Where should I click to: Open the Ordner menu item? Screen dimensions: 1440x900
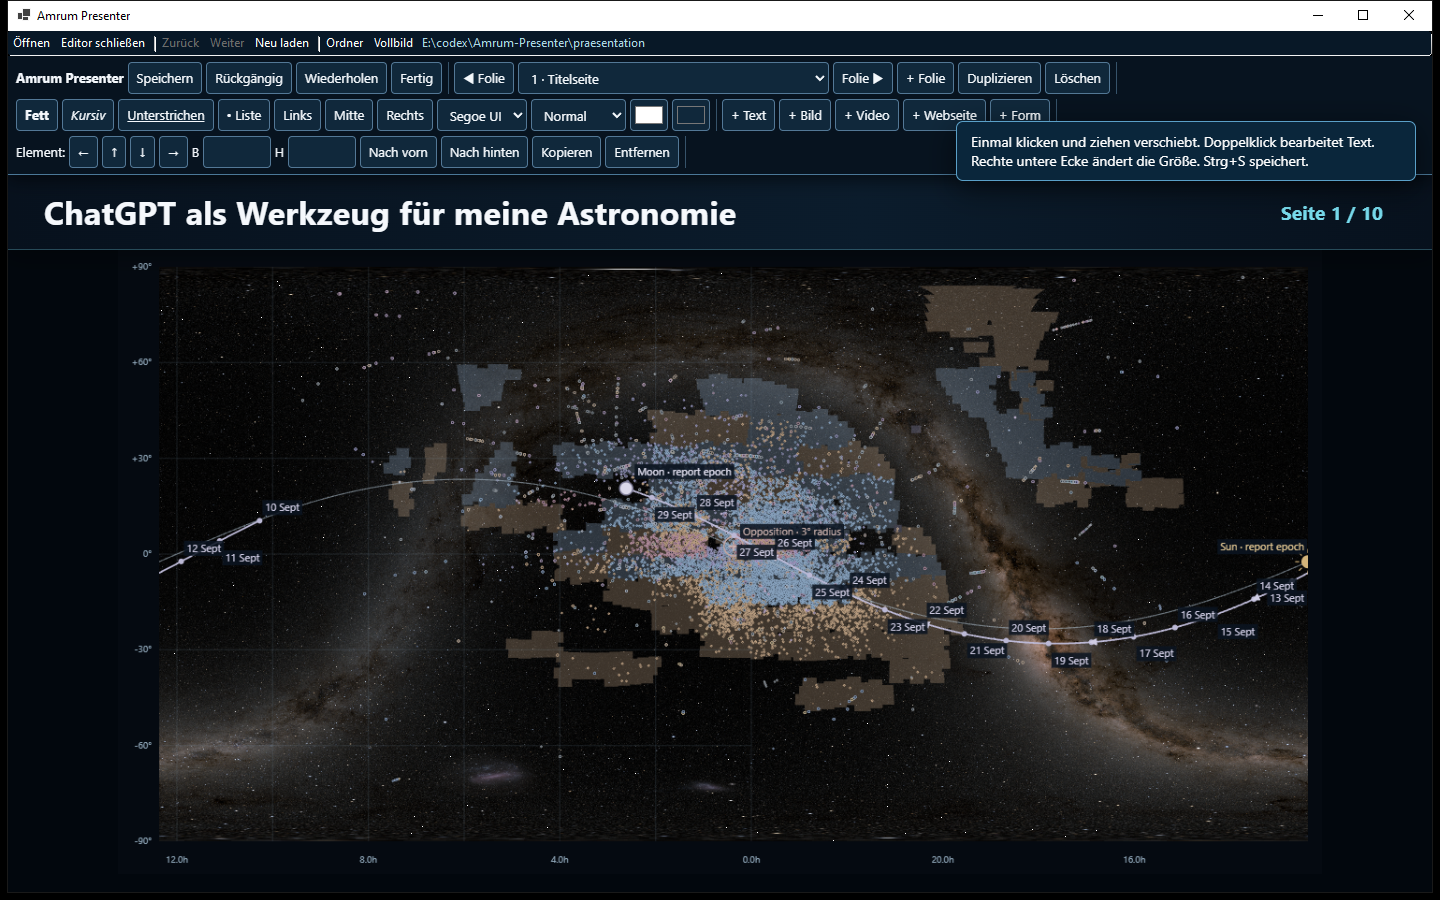[345, 43]
